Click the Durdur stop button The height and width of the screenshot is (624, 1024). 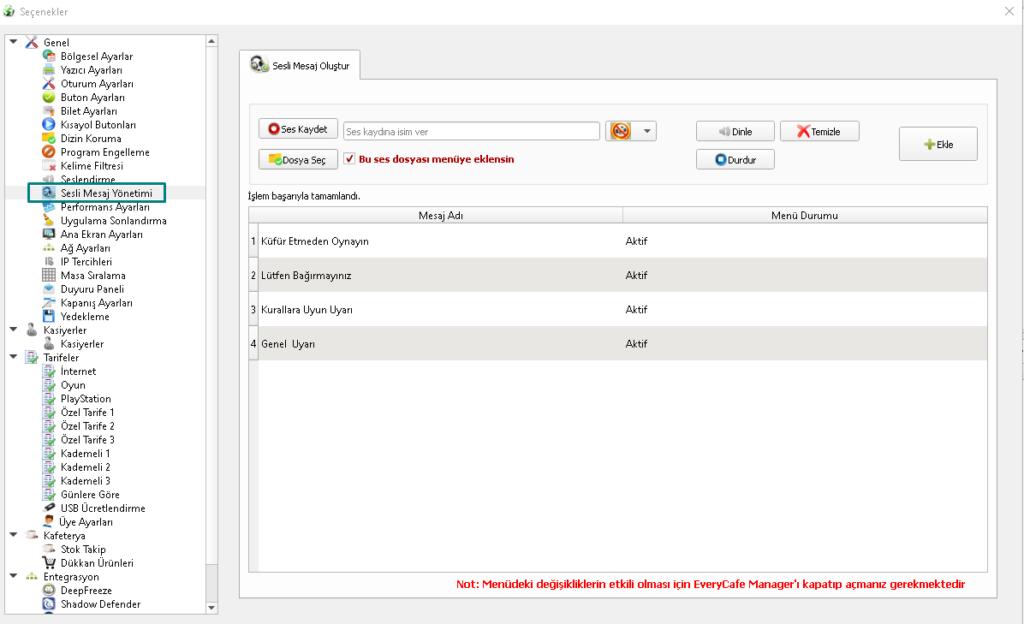tap(735, 159)
